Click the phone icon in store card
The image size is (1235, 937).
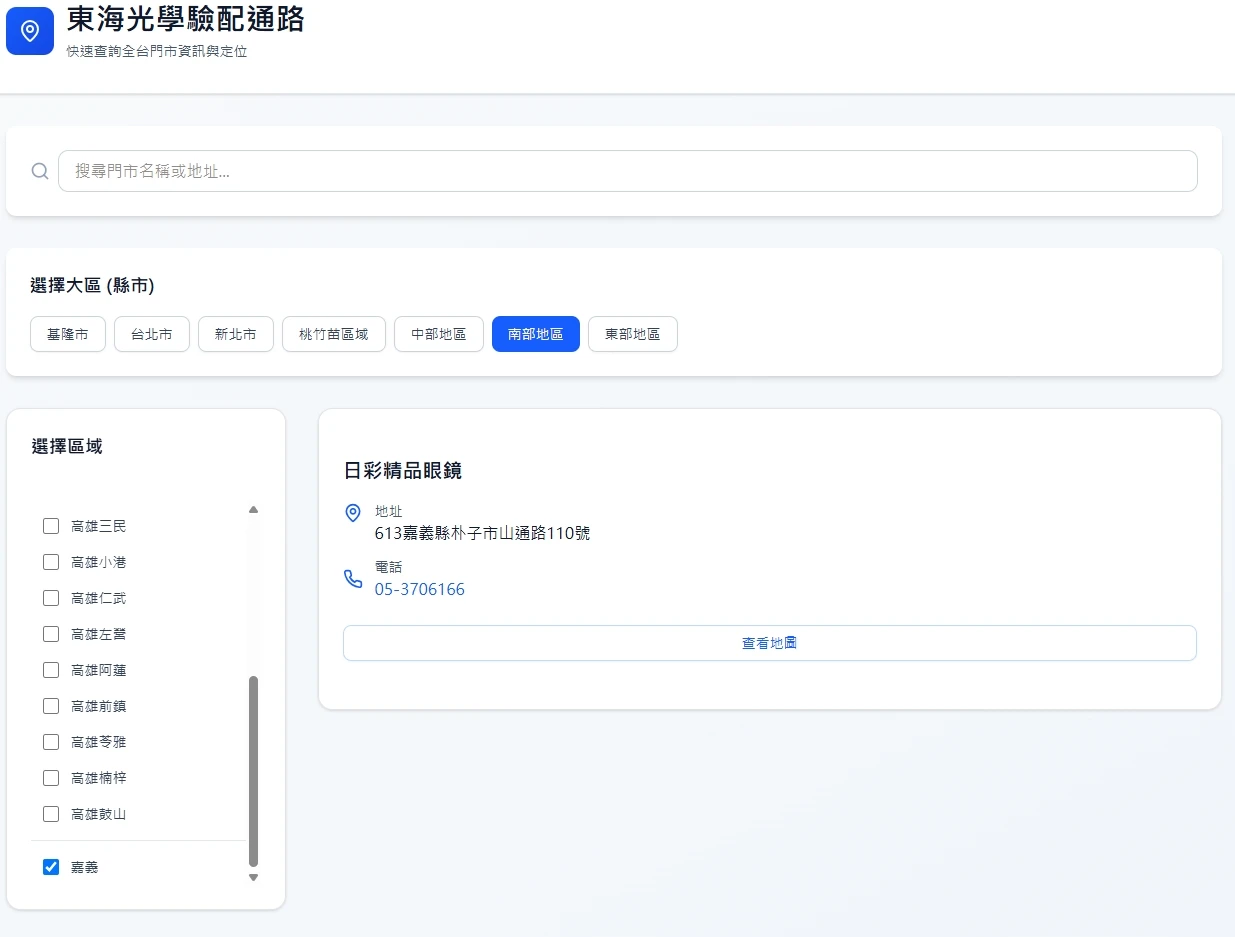353,579
